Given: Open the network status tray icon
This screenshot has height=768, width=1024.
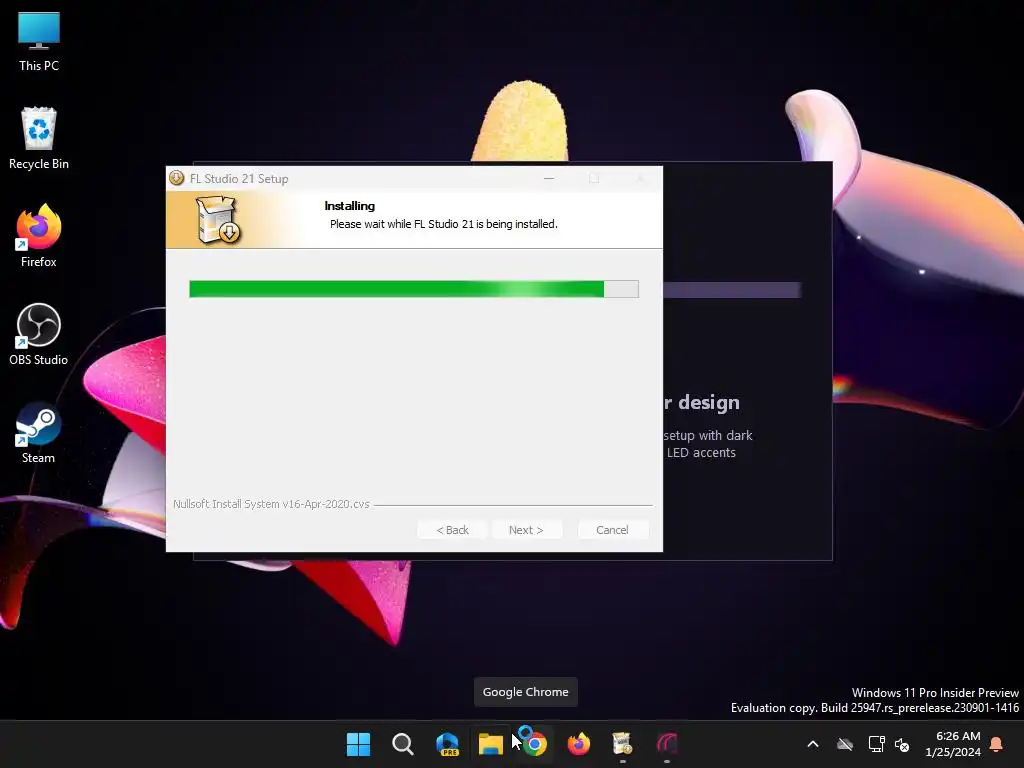Looking at the screenshot, I should [x=876, y=744].
